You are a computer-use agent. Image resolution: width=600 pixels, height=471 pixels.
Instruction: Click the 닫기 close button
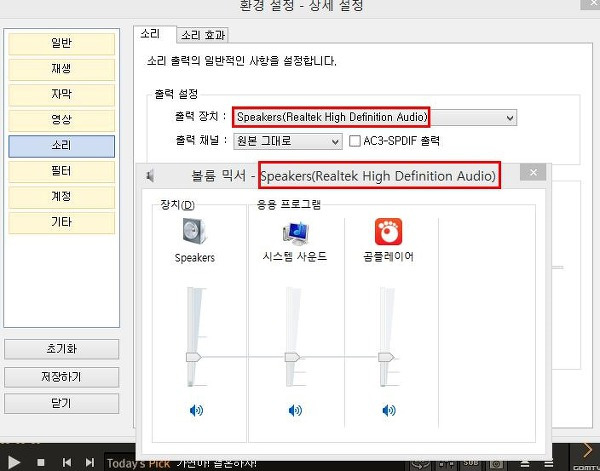coord(61,403)
